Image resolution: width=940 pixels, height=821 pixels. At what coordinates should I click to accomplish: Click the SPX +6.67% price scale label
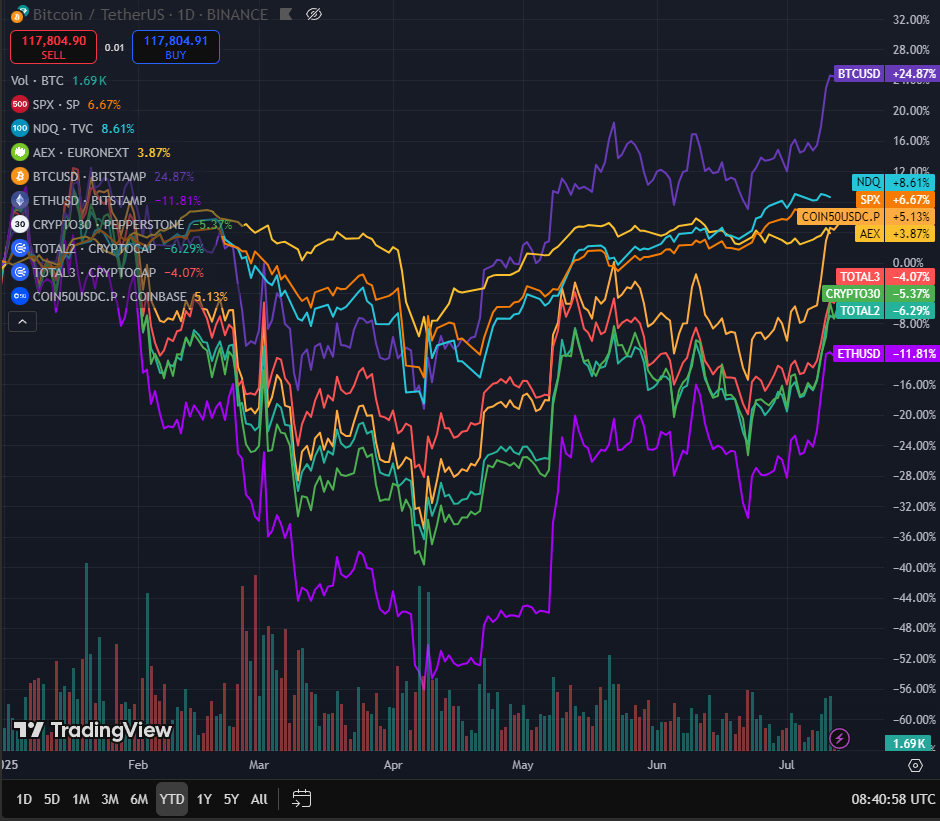(895, 200)
